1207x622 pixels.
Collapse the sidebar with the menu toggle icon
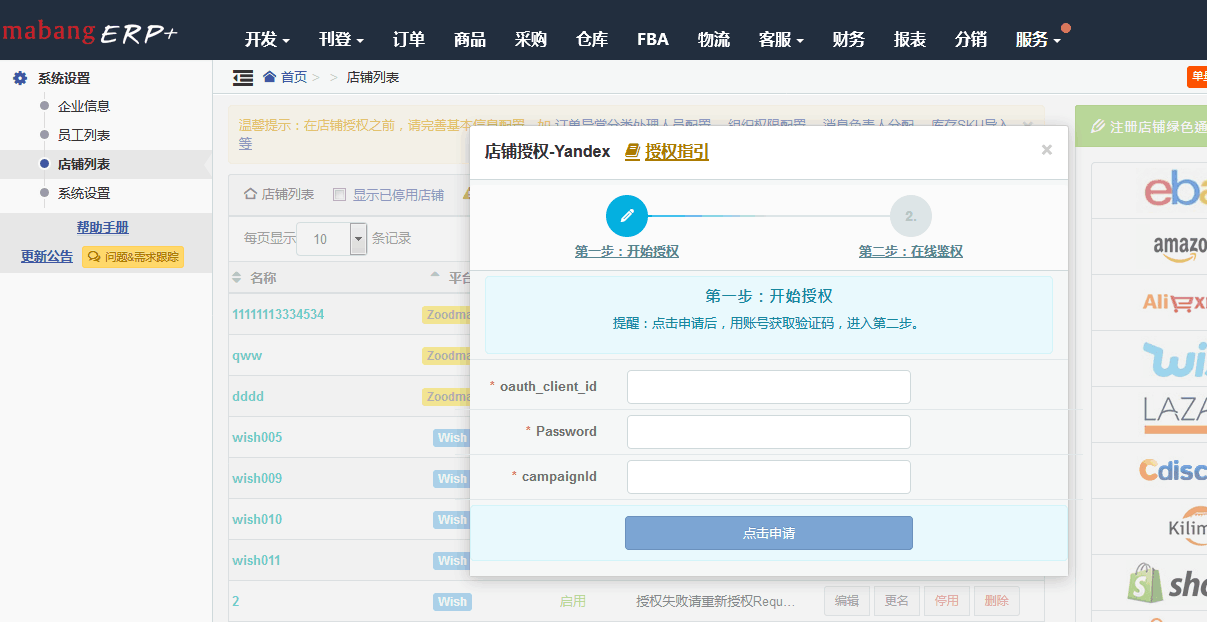pos(242,77)
